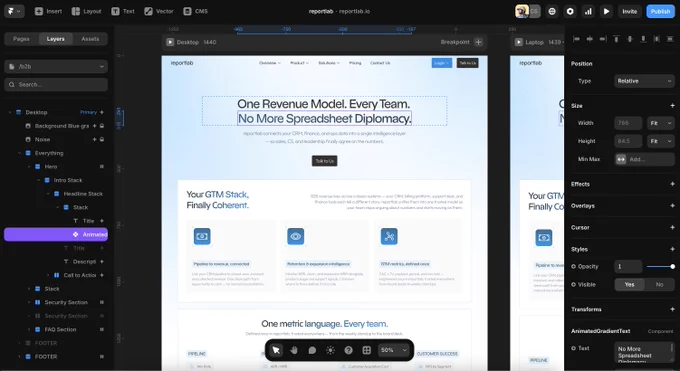680x371 pixels.
Task: Add an effect with Effects plus
Action: (x=672, y=184)
